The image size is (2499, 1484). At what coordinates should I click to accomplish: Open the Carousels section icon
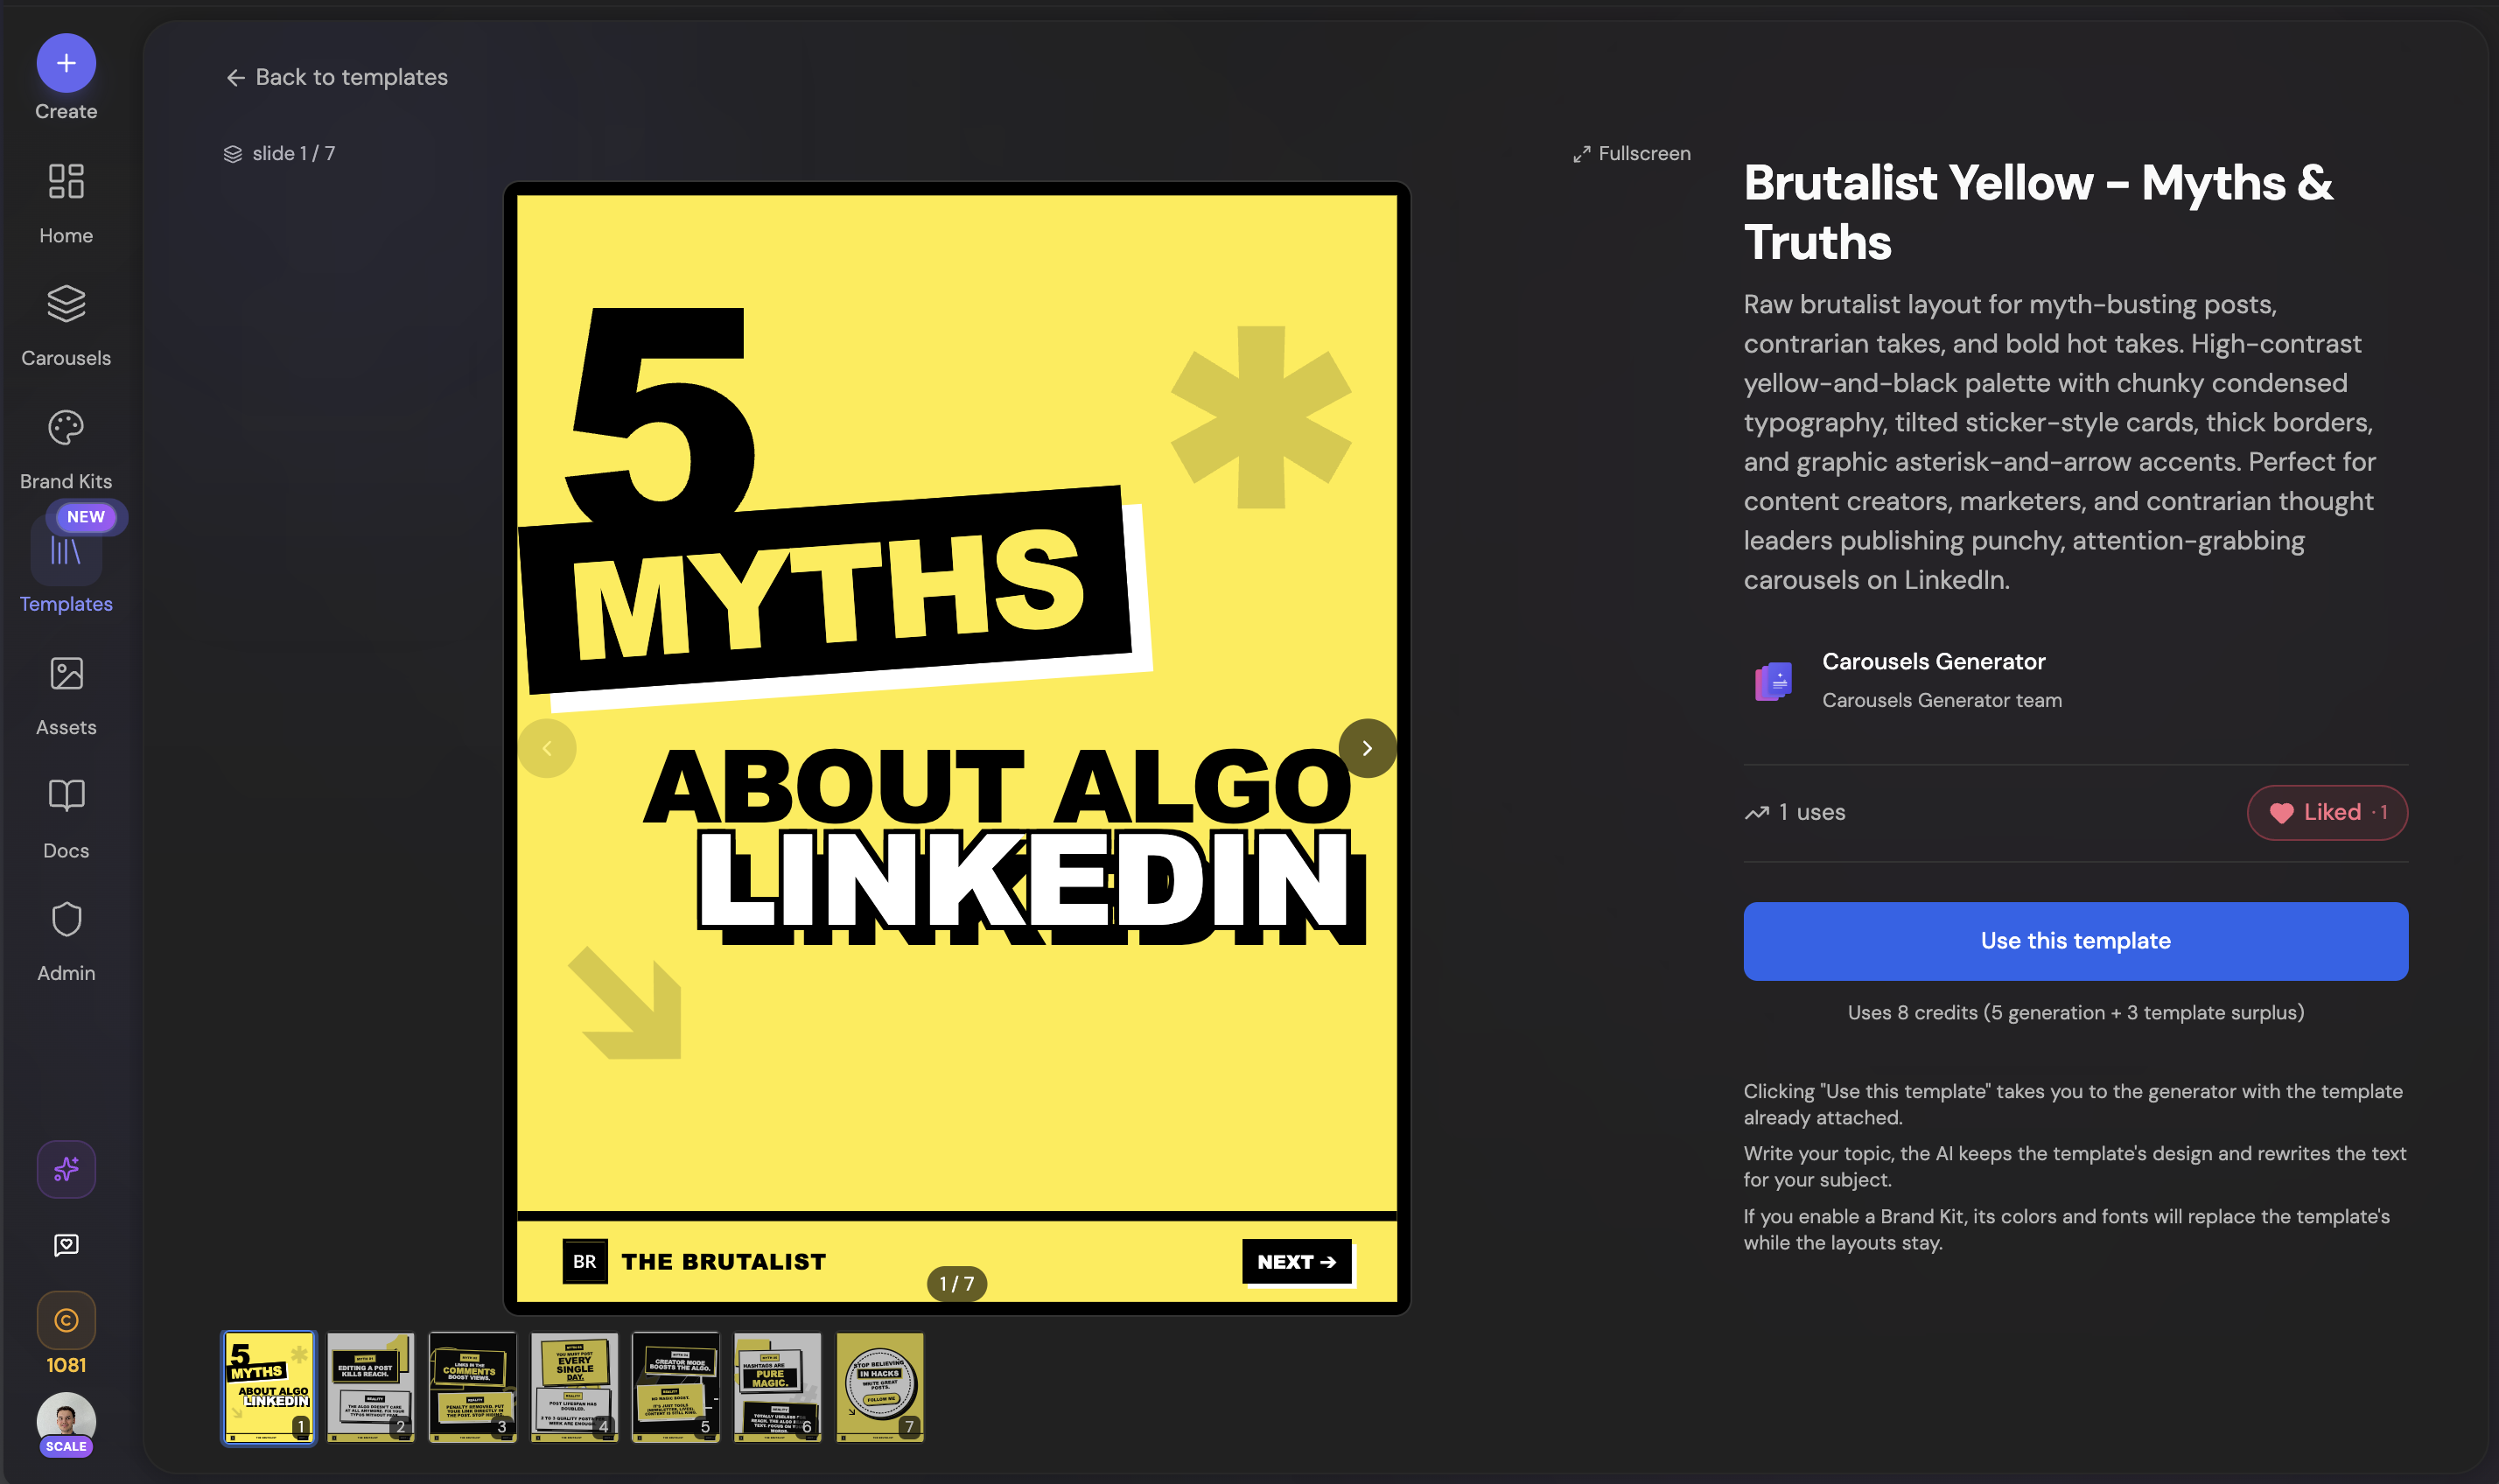tap(66, 304)
